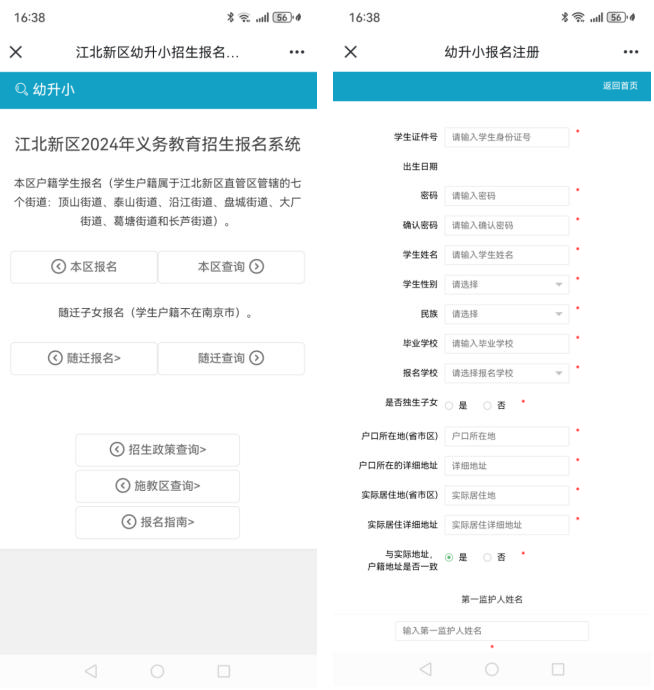Open 随迁查询 lookup
The height and width of the screenshot is (690, 654).
point(231,358)
